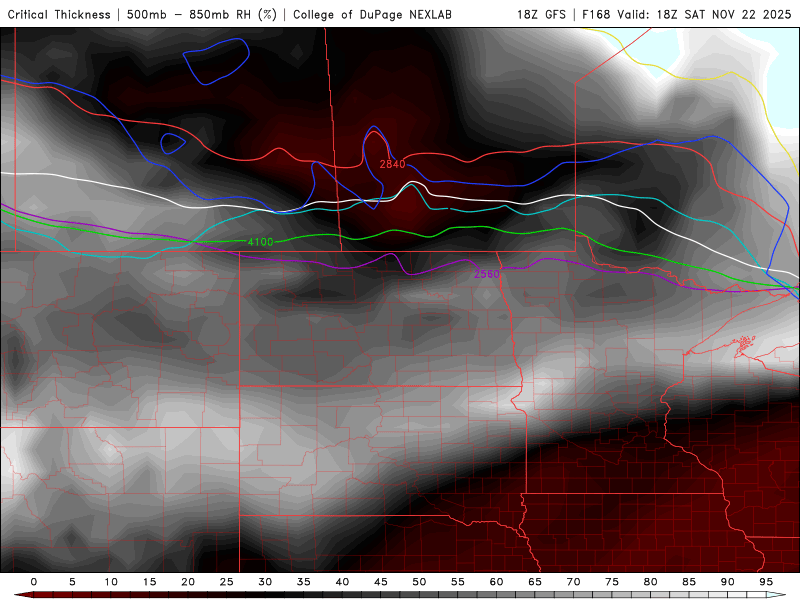Click the "F168" forecast hour text
The width and height of the screenshot is (800, 600).
click(x=596, y=15)
